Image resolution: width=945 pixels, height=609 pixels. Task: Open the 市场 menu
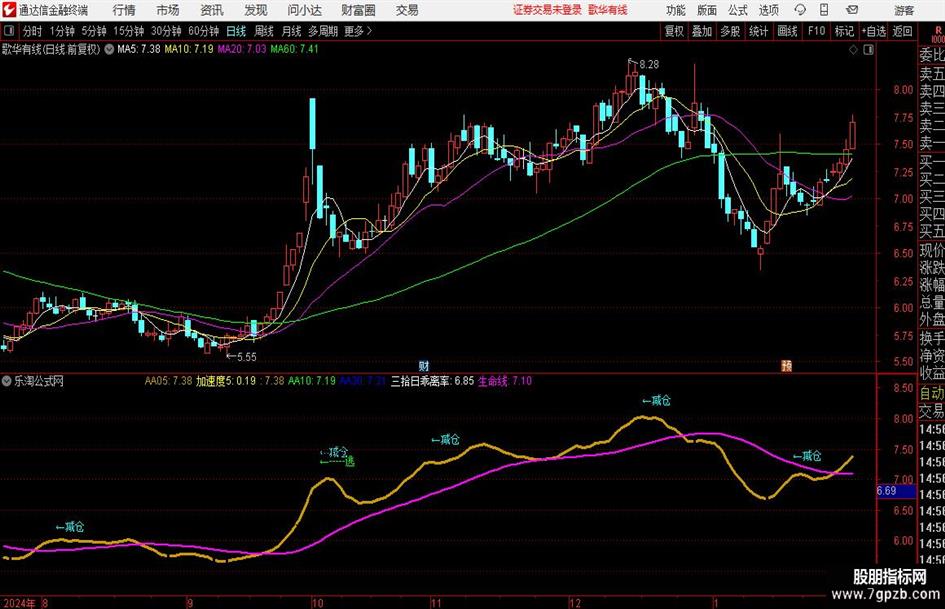(168, 10)
